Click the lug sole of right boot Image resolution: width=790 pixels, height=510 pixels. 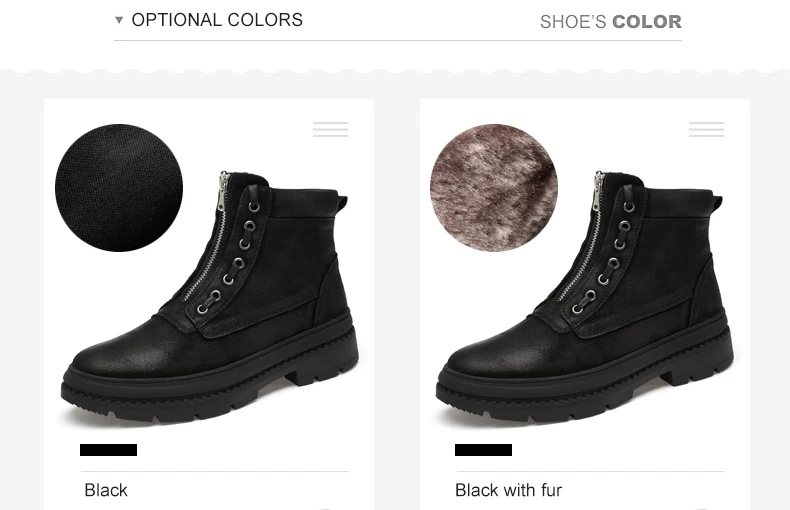(x=584, y=386)
